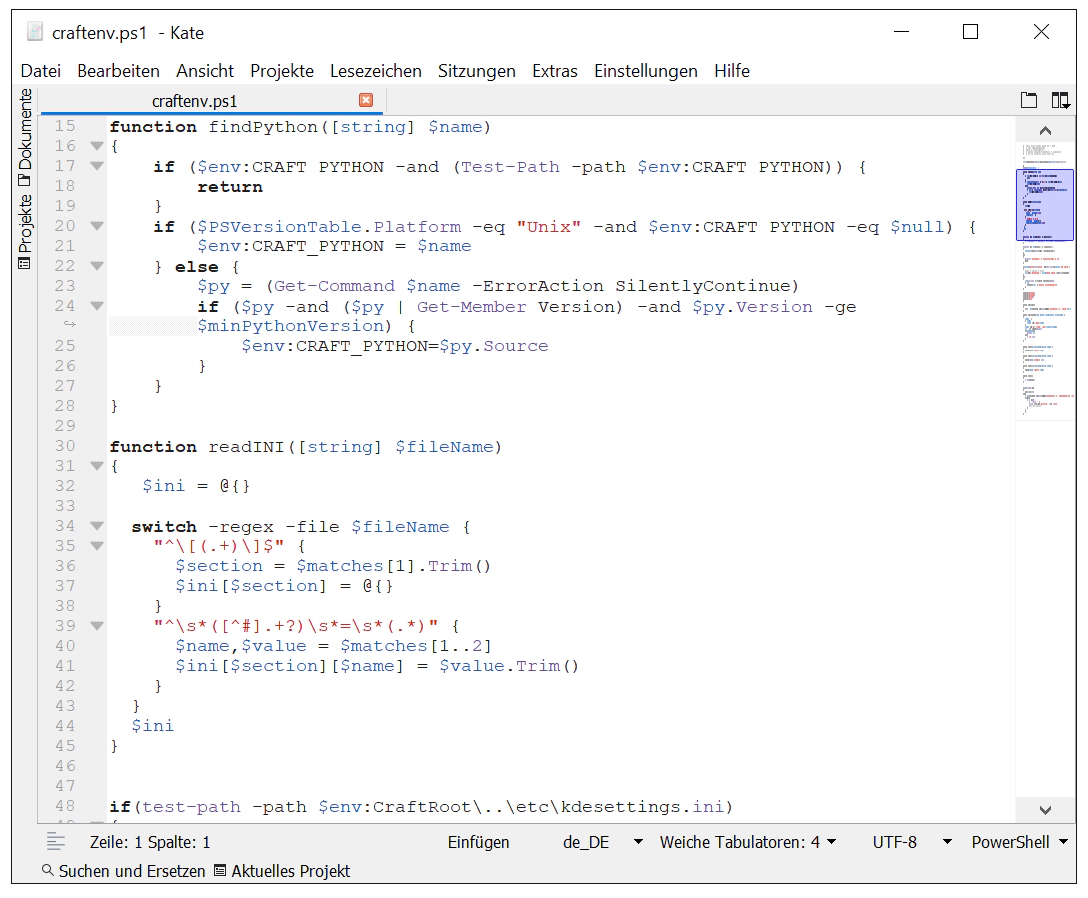Screen dimensions: 1088x898
Task: Open the Extras menu
Action: point(554,71)
